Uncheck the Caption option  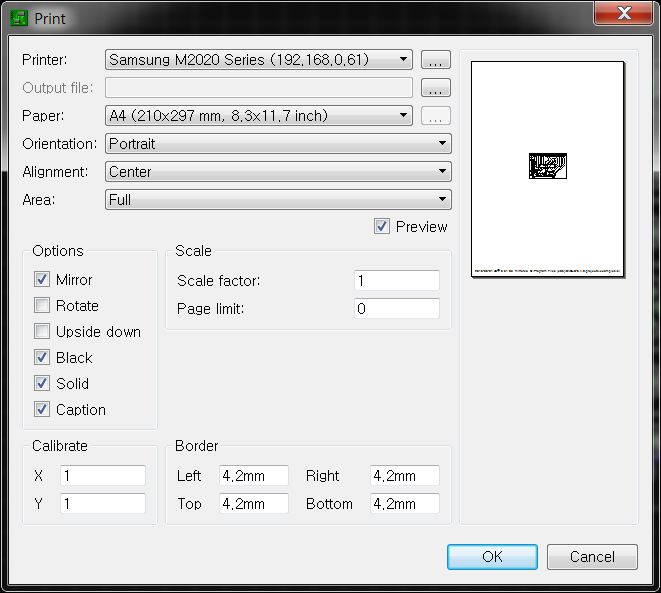pyautogui.click(x=42, y=409)
